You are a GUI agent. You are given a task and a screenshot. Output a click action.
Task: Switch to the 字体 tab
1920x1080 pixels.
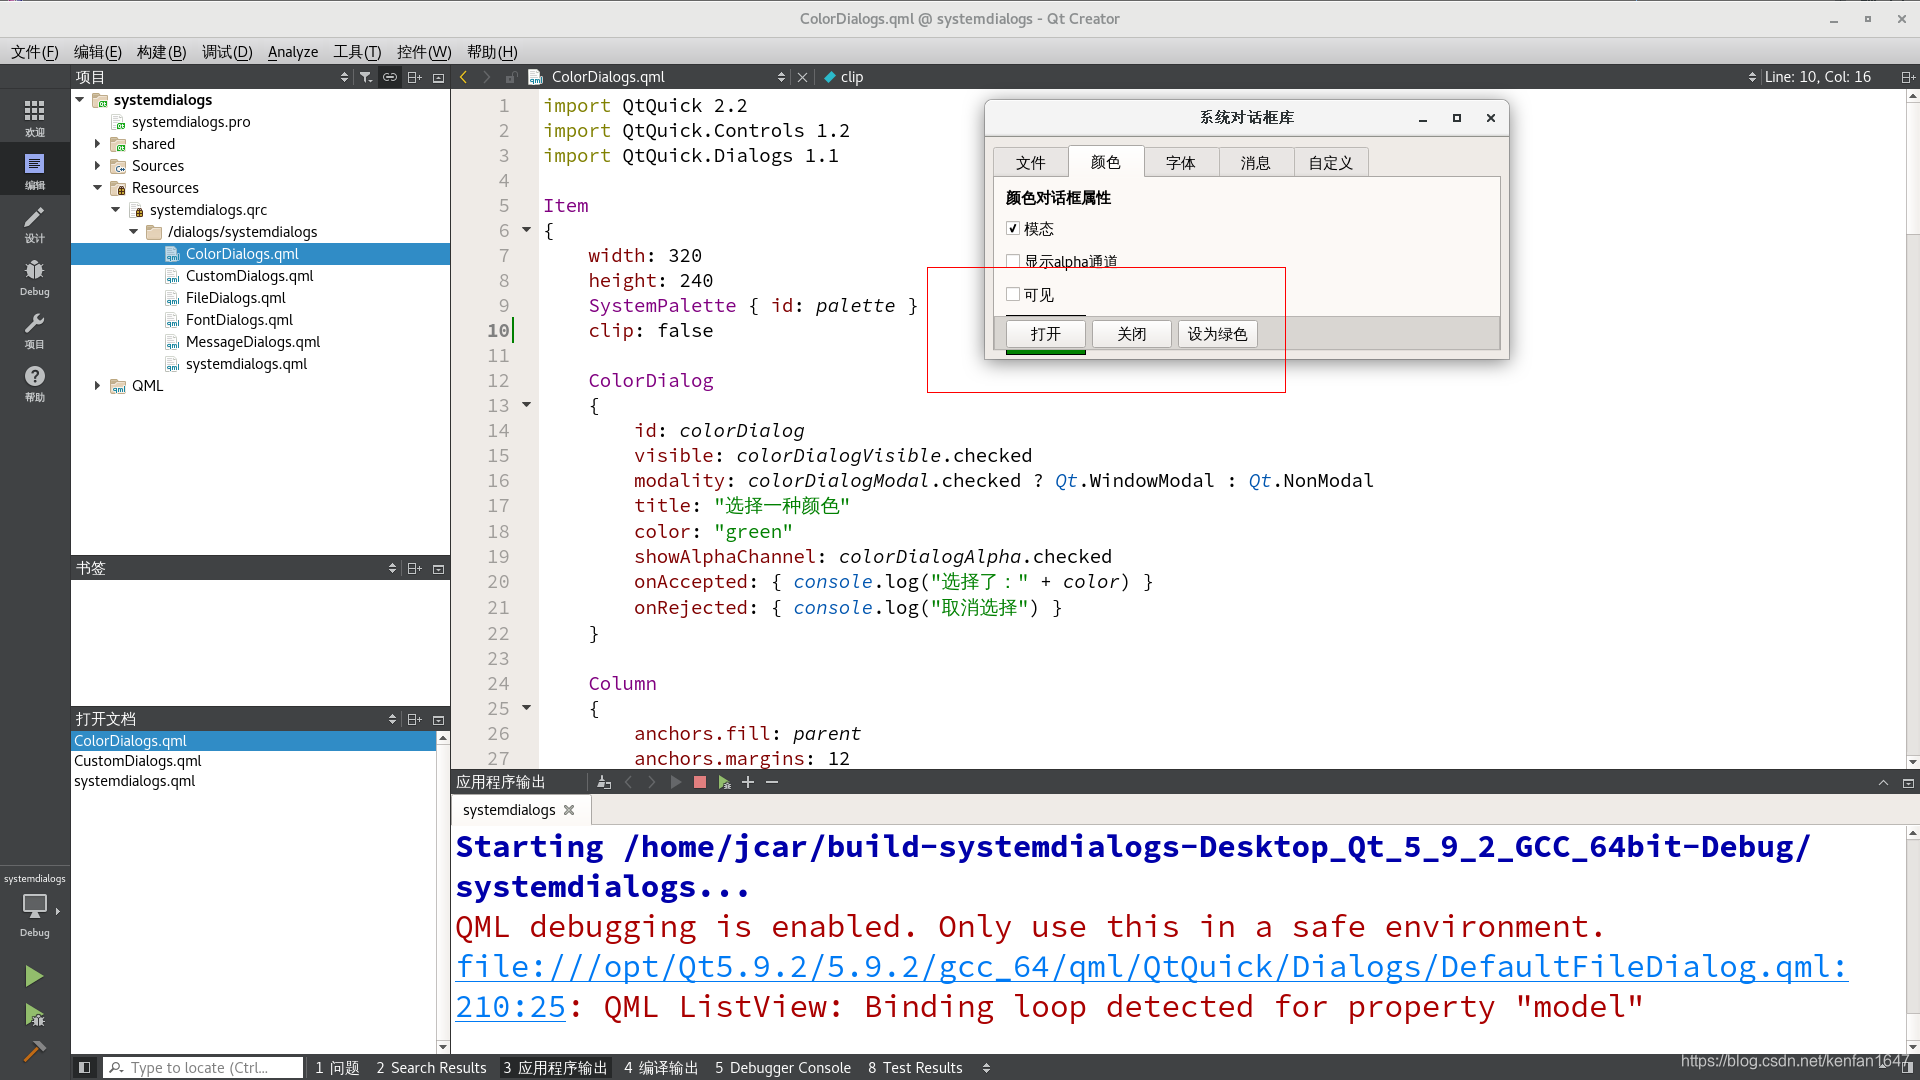tap(1180, 162)
